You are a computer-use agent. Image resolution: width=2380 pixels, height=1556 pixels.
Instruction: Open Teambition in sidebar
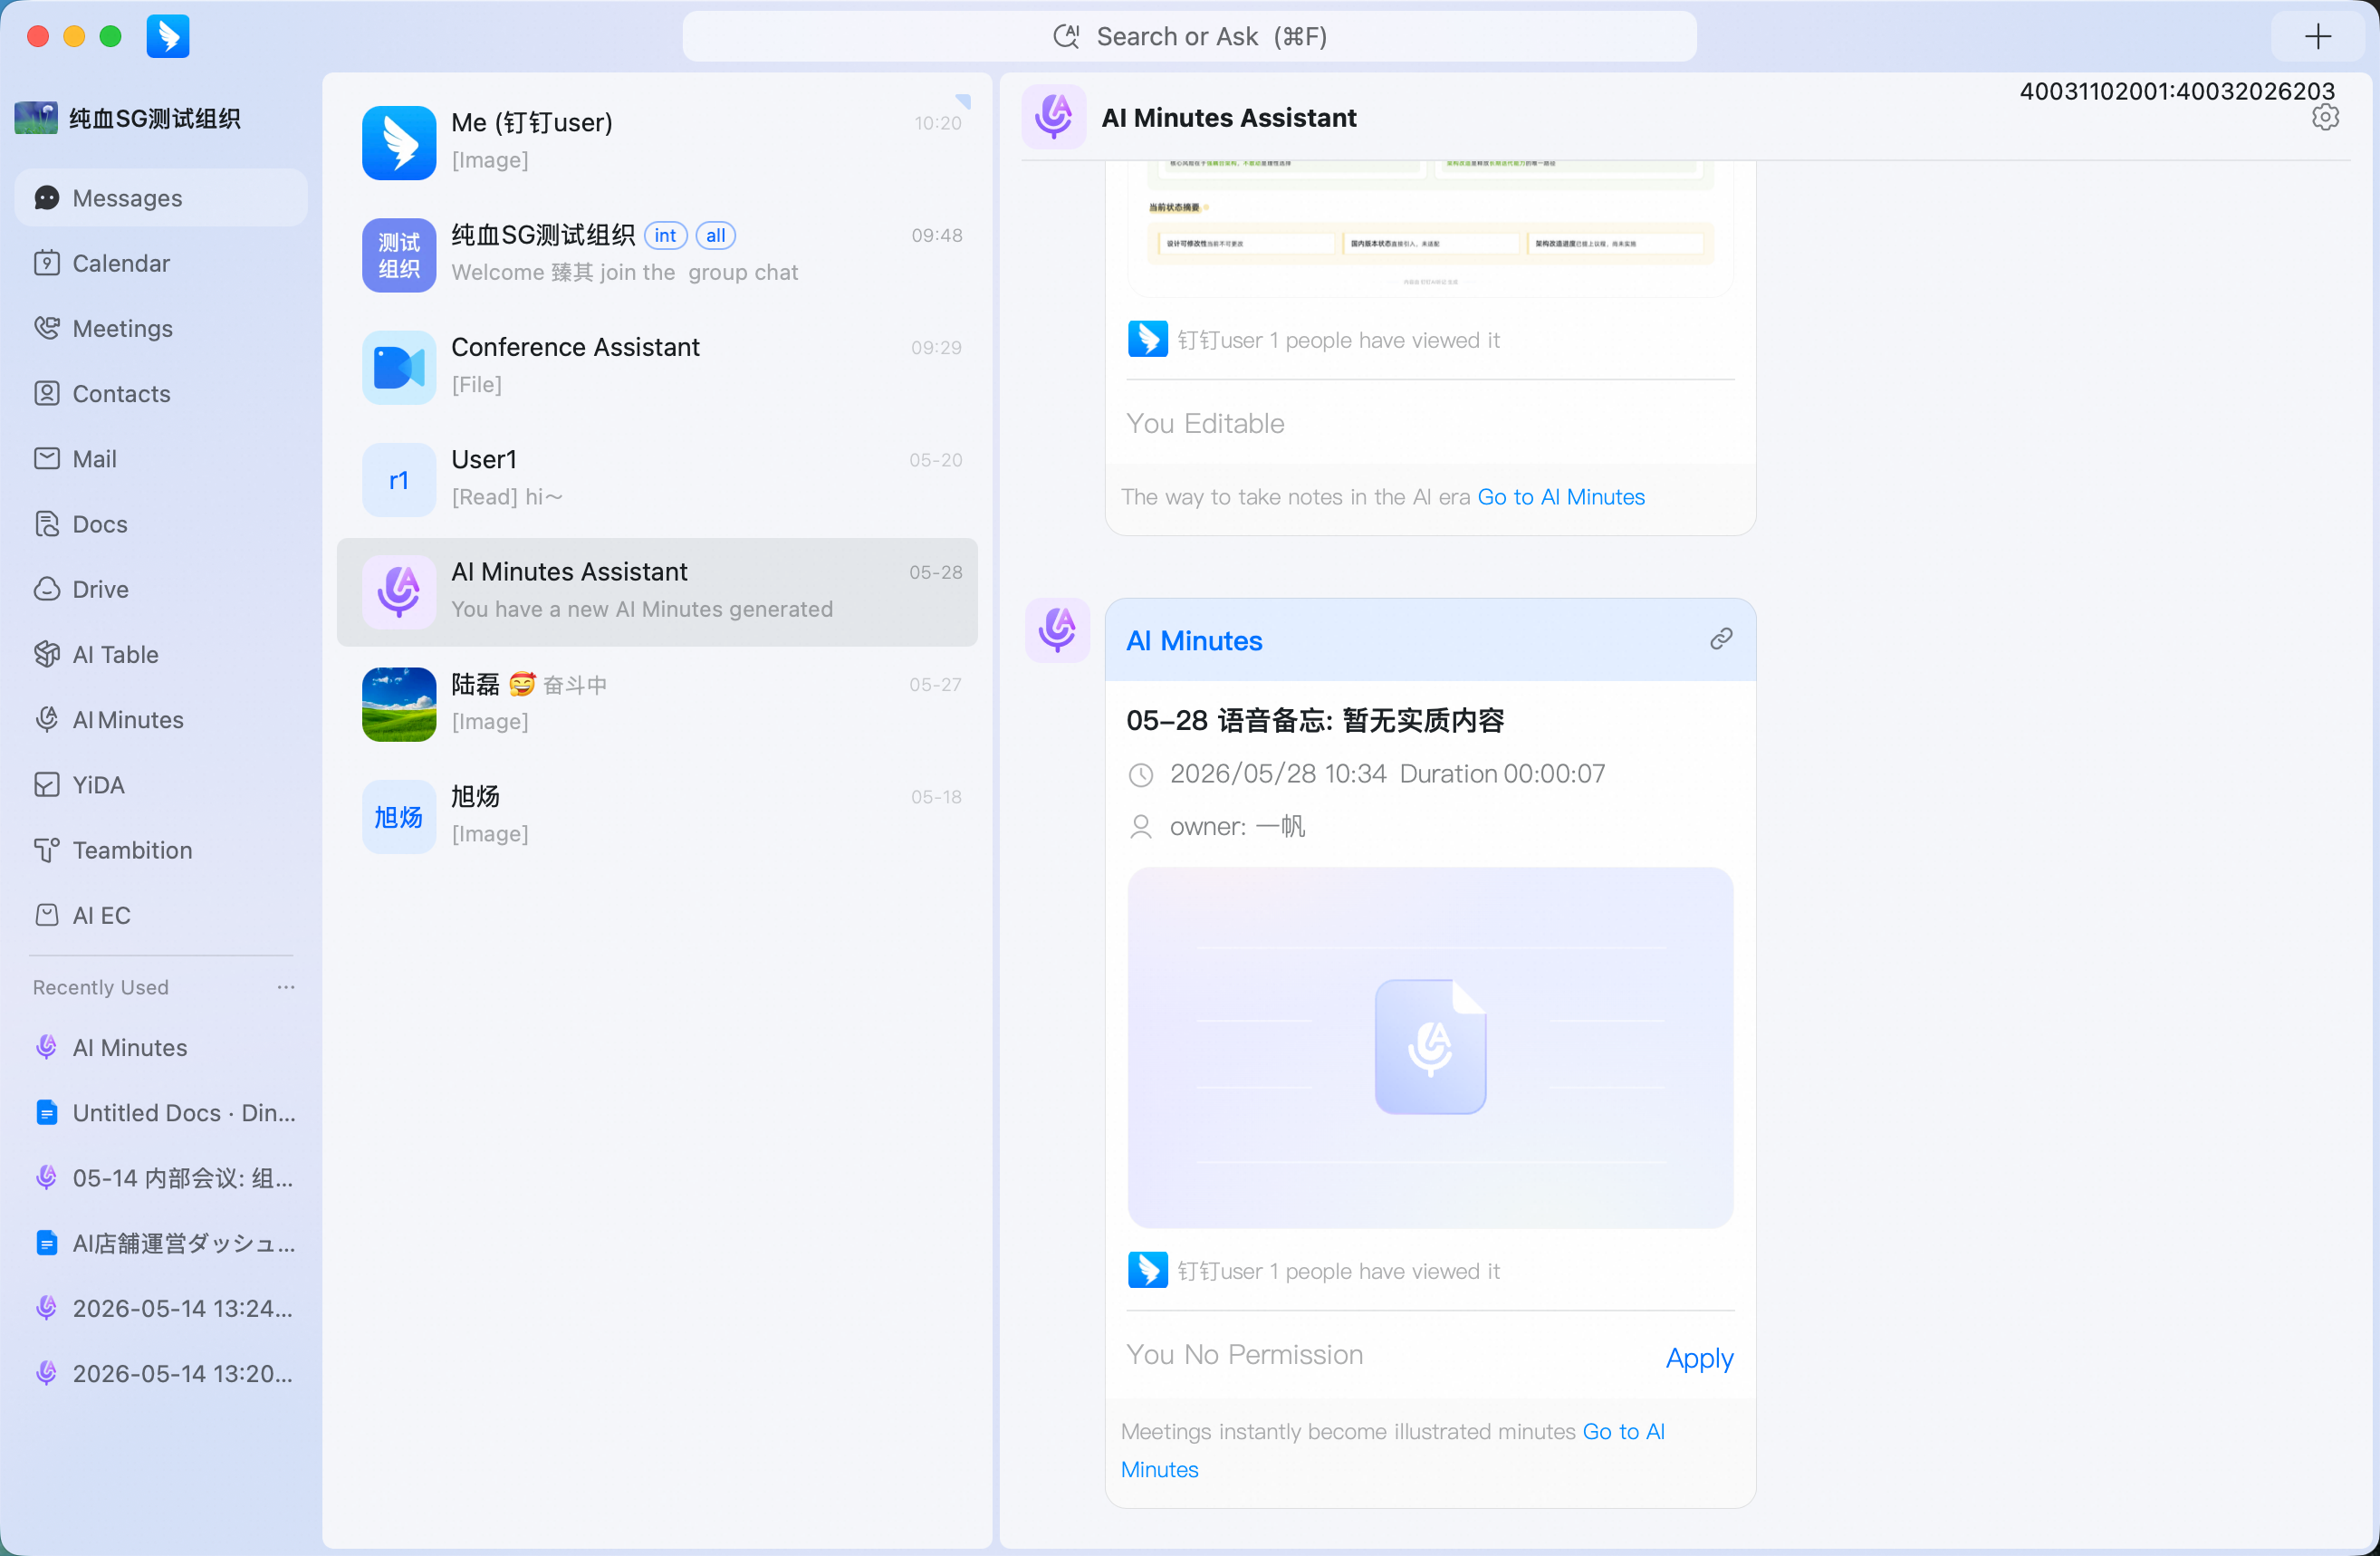click(x=161, y=850)
